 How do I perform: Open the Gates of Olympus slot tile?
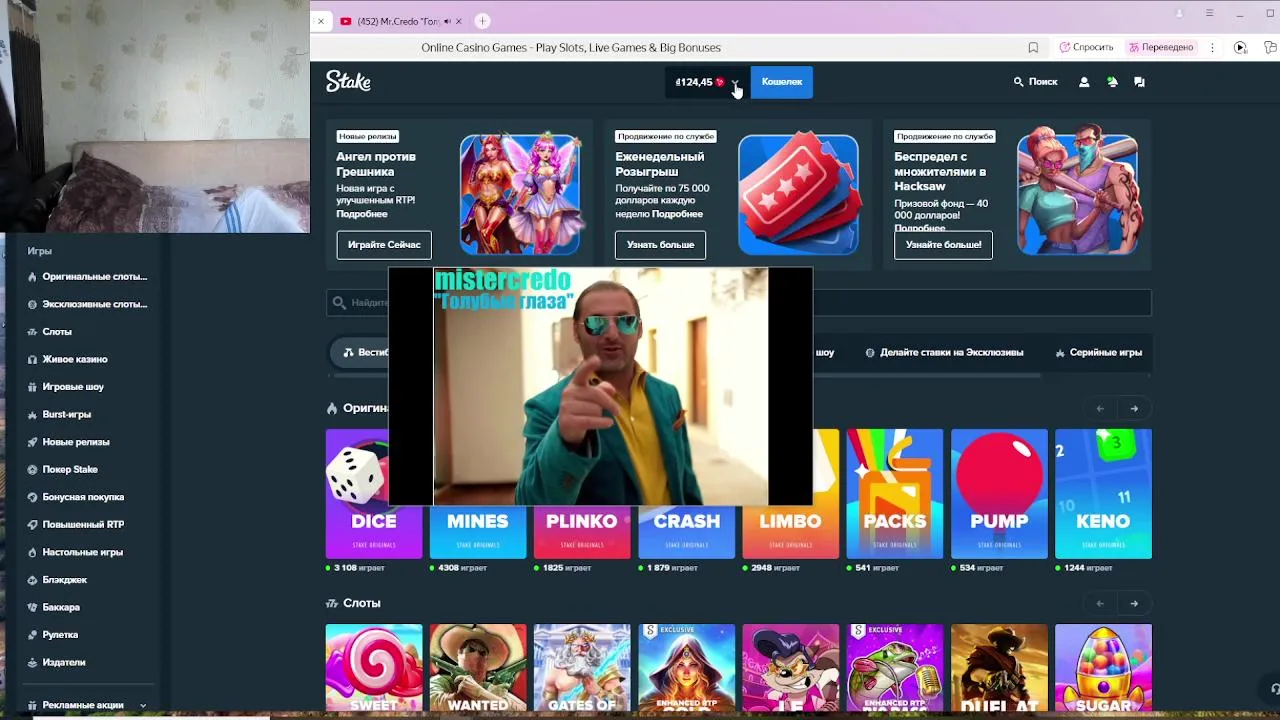pos(582,668)
